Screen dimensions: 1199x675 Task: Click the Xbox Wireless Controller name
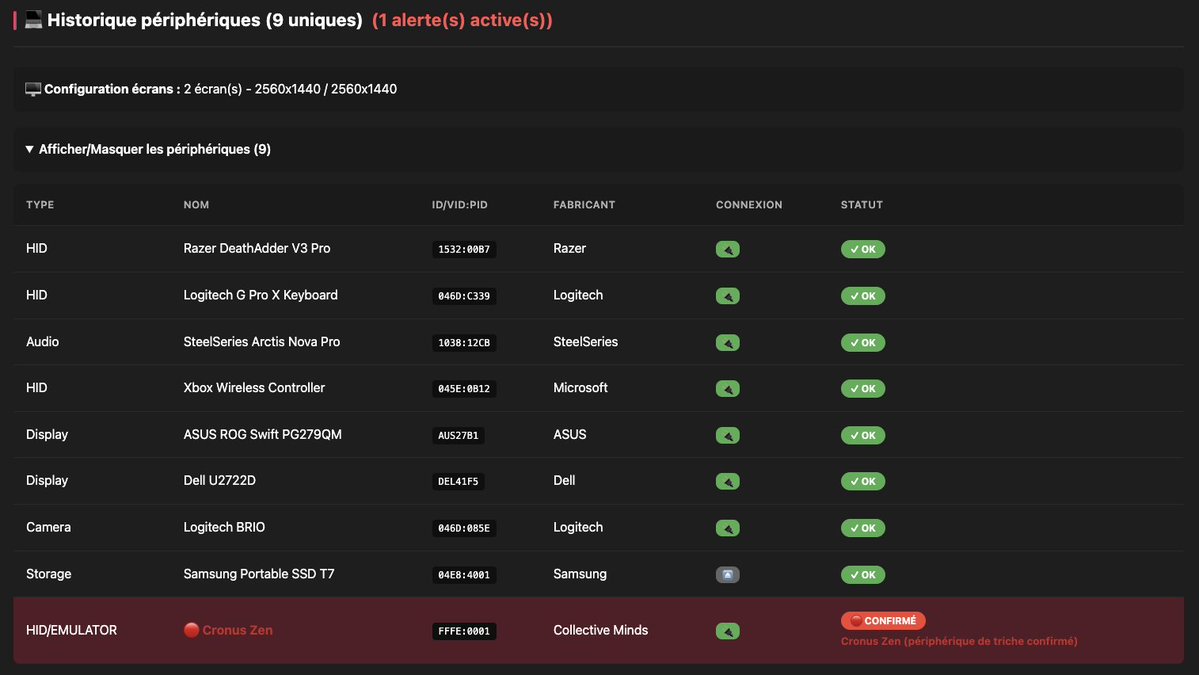[x=254, y=388]
